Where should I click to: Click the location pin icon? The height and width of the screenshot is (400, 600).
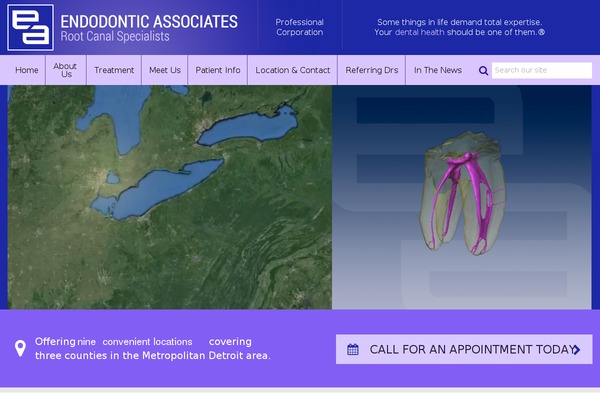[x=20, y=348]
